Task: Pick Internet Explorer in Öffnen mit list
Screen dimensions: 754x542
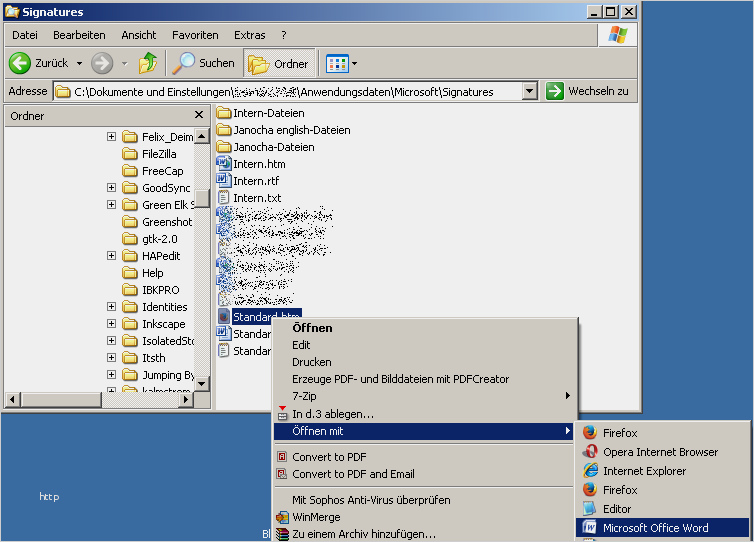Action: (x=644, y=471)
